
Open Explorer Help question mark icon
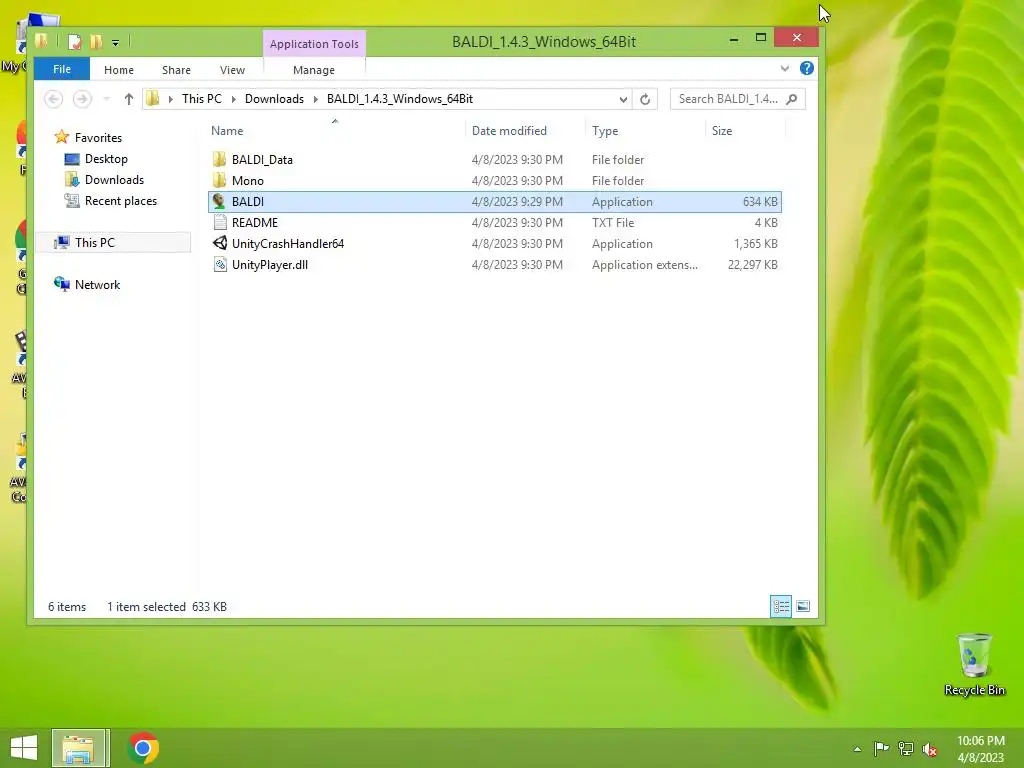click(x=807, y=68)
